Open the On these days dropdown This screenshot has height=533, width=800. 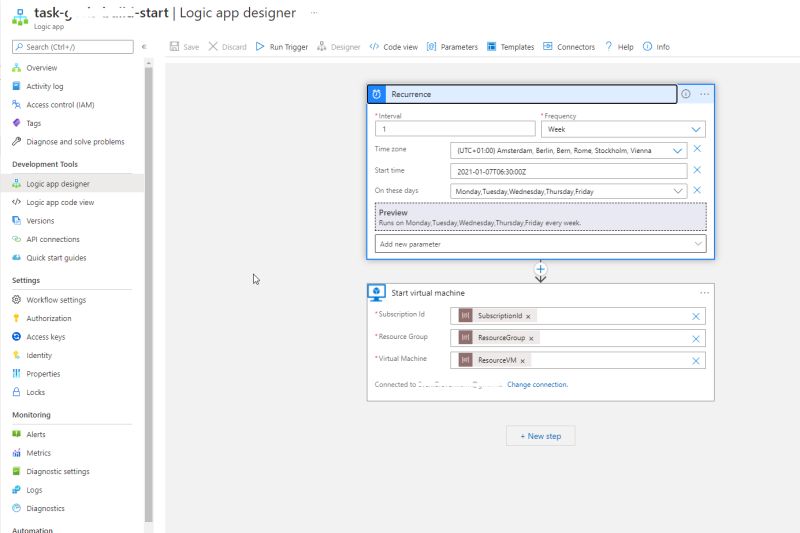[568, 191]
